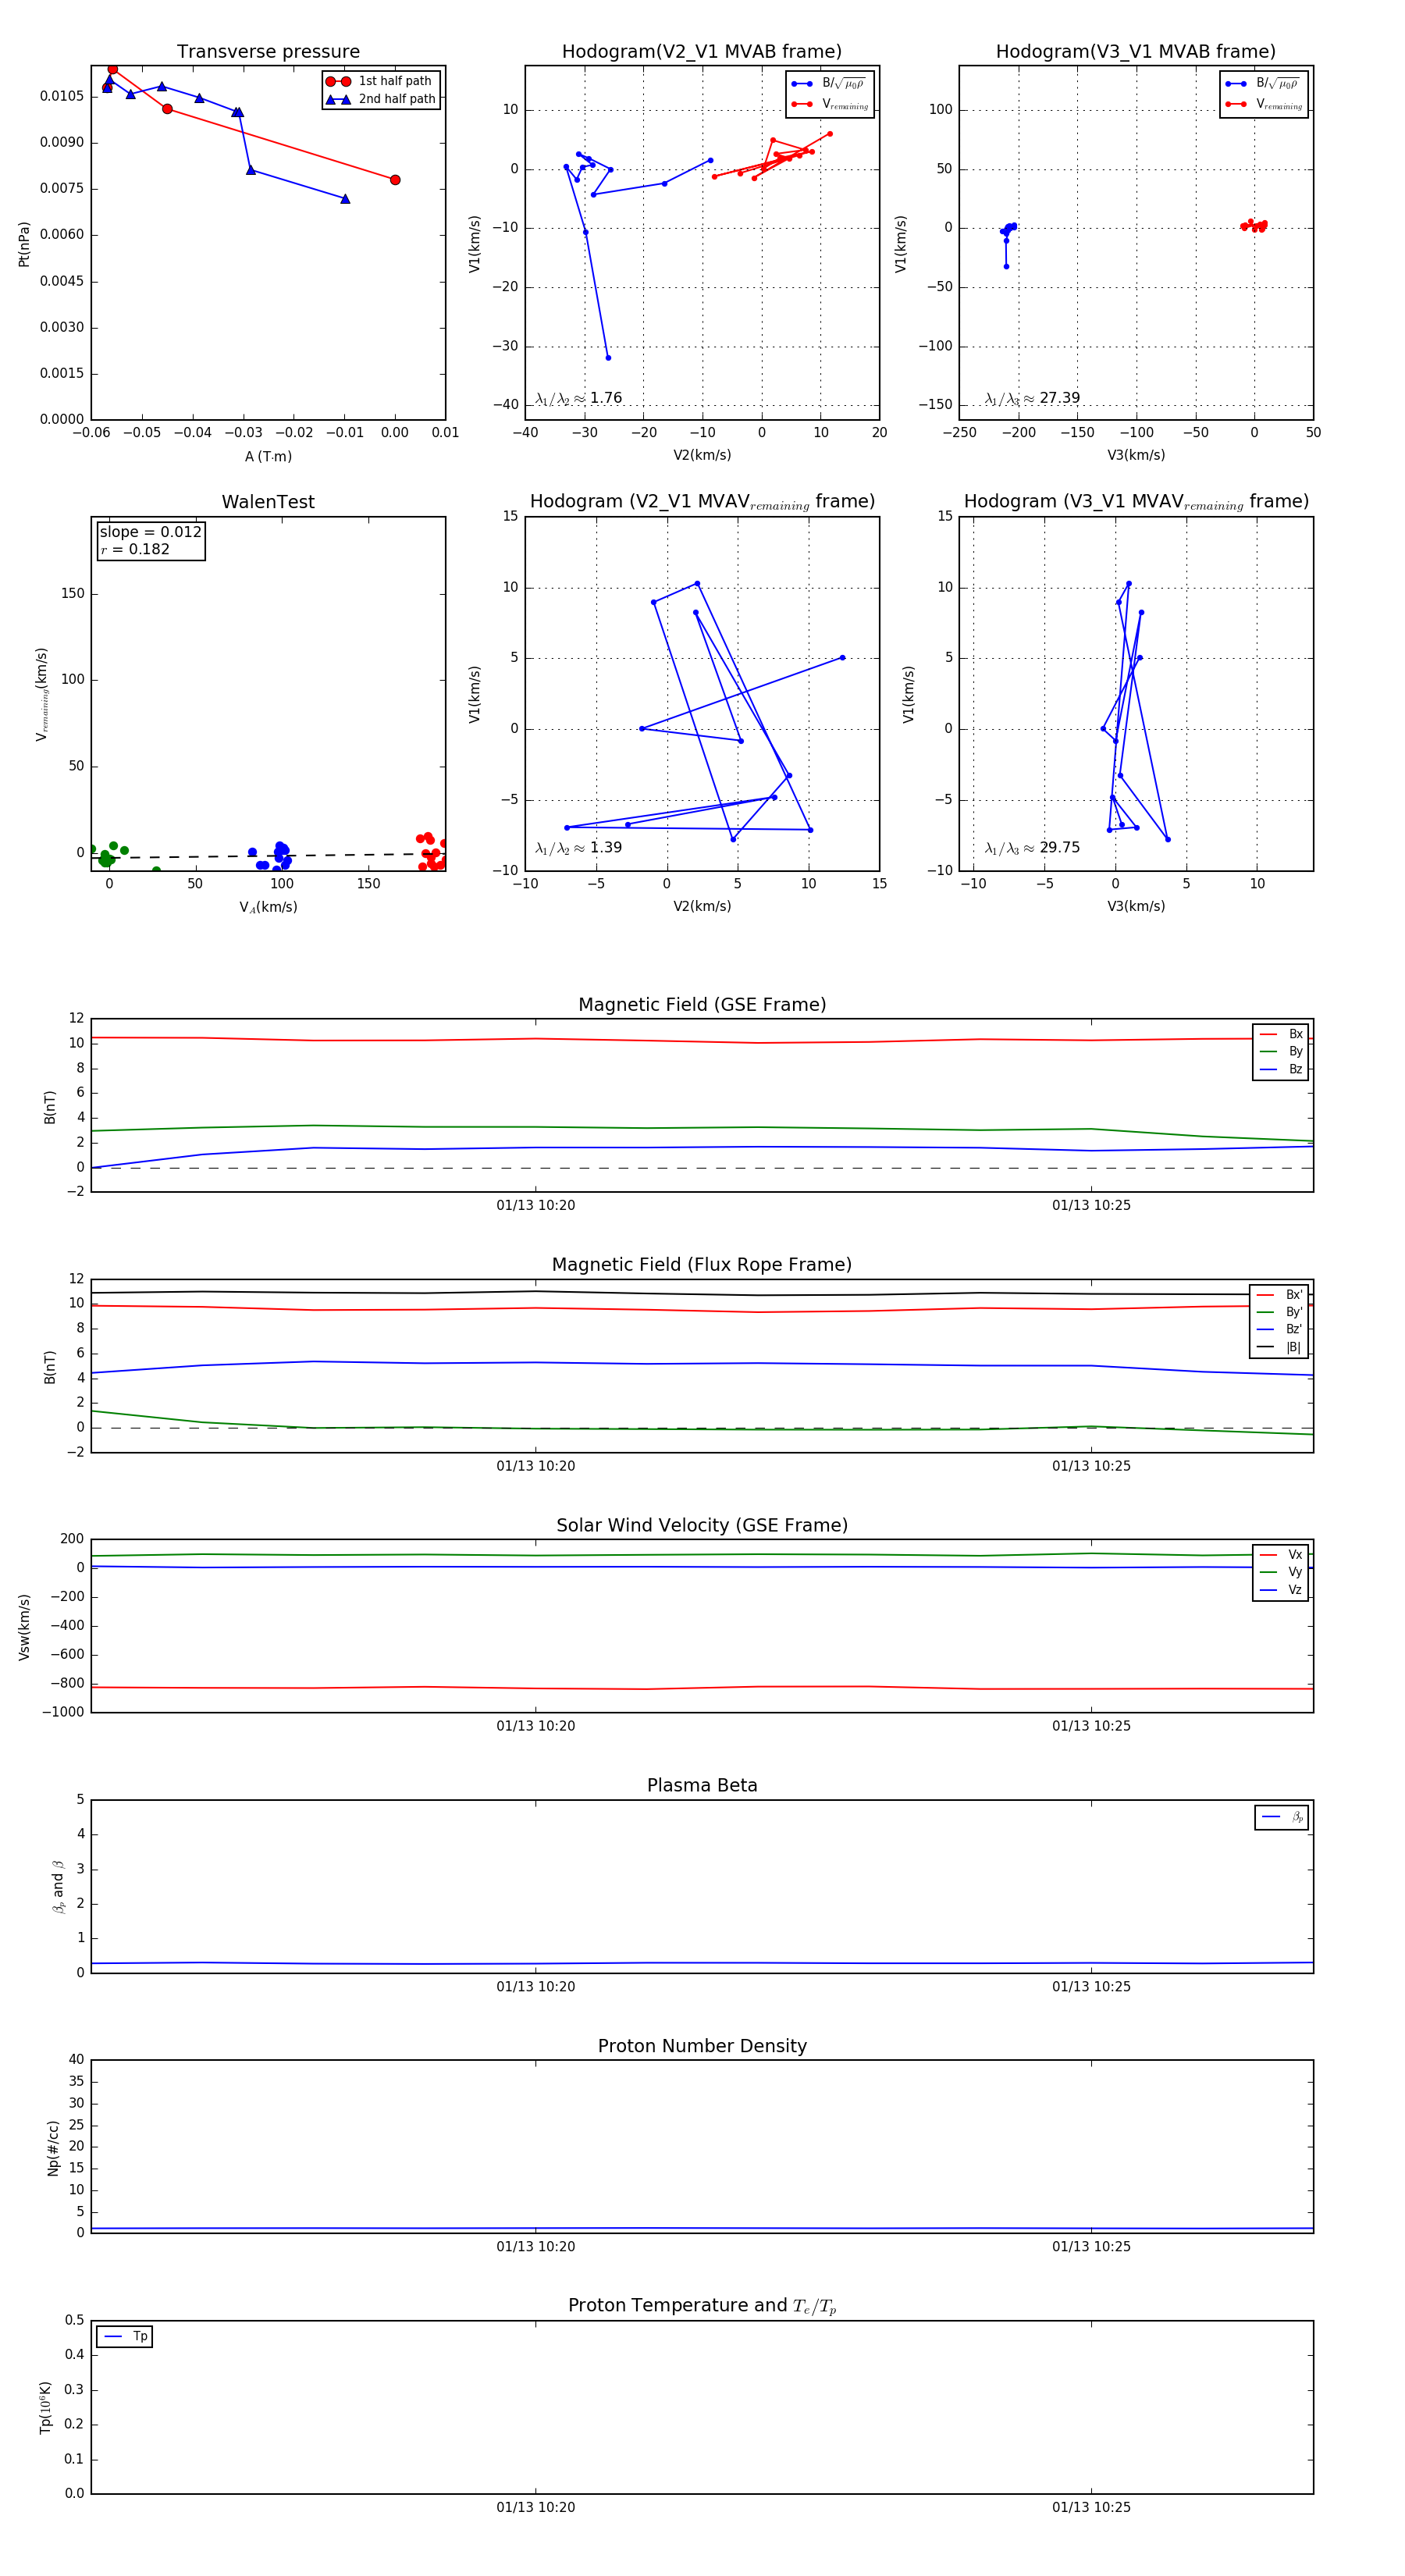Click the 'A (T·m)' axis label
The height and width of the screenshot is (2576, 1405).
268,456
